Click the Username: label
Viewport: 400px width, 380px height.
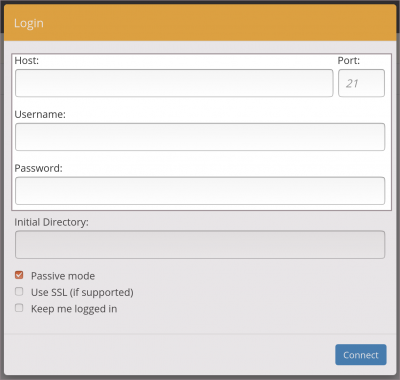coord(40,114)
